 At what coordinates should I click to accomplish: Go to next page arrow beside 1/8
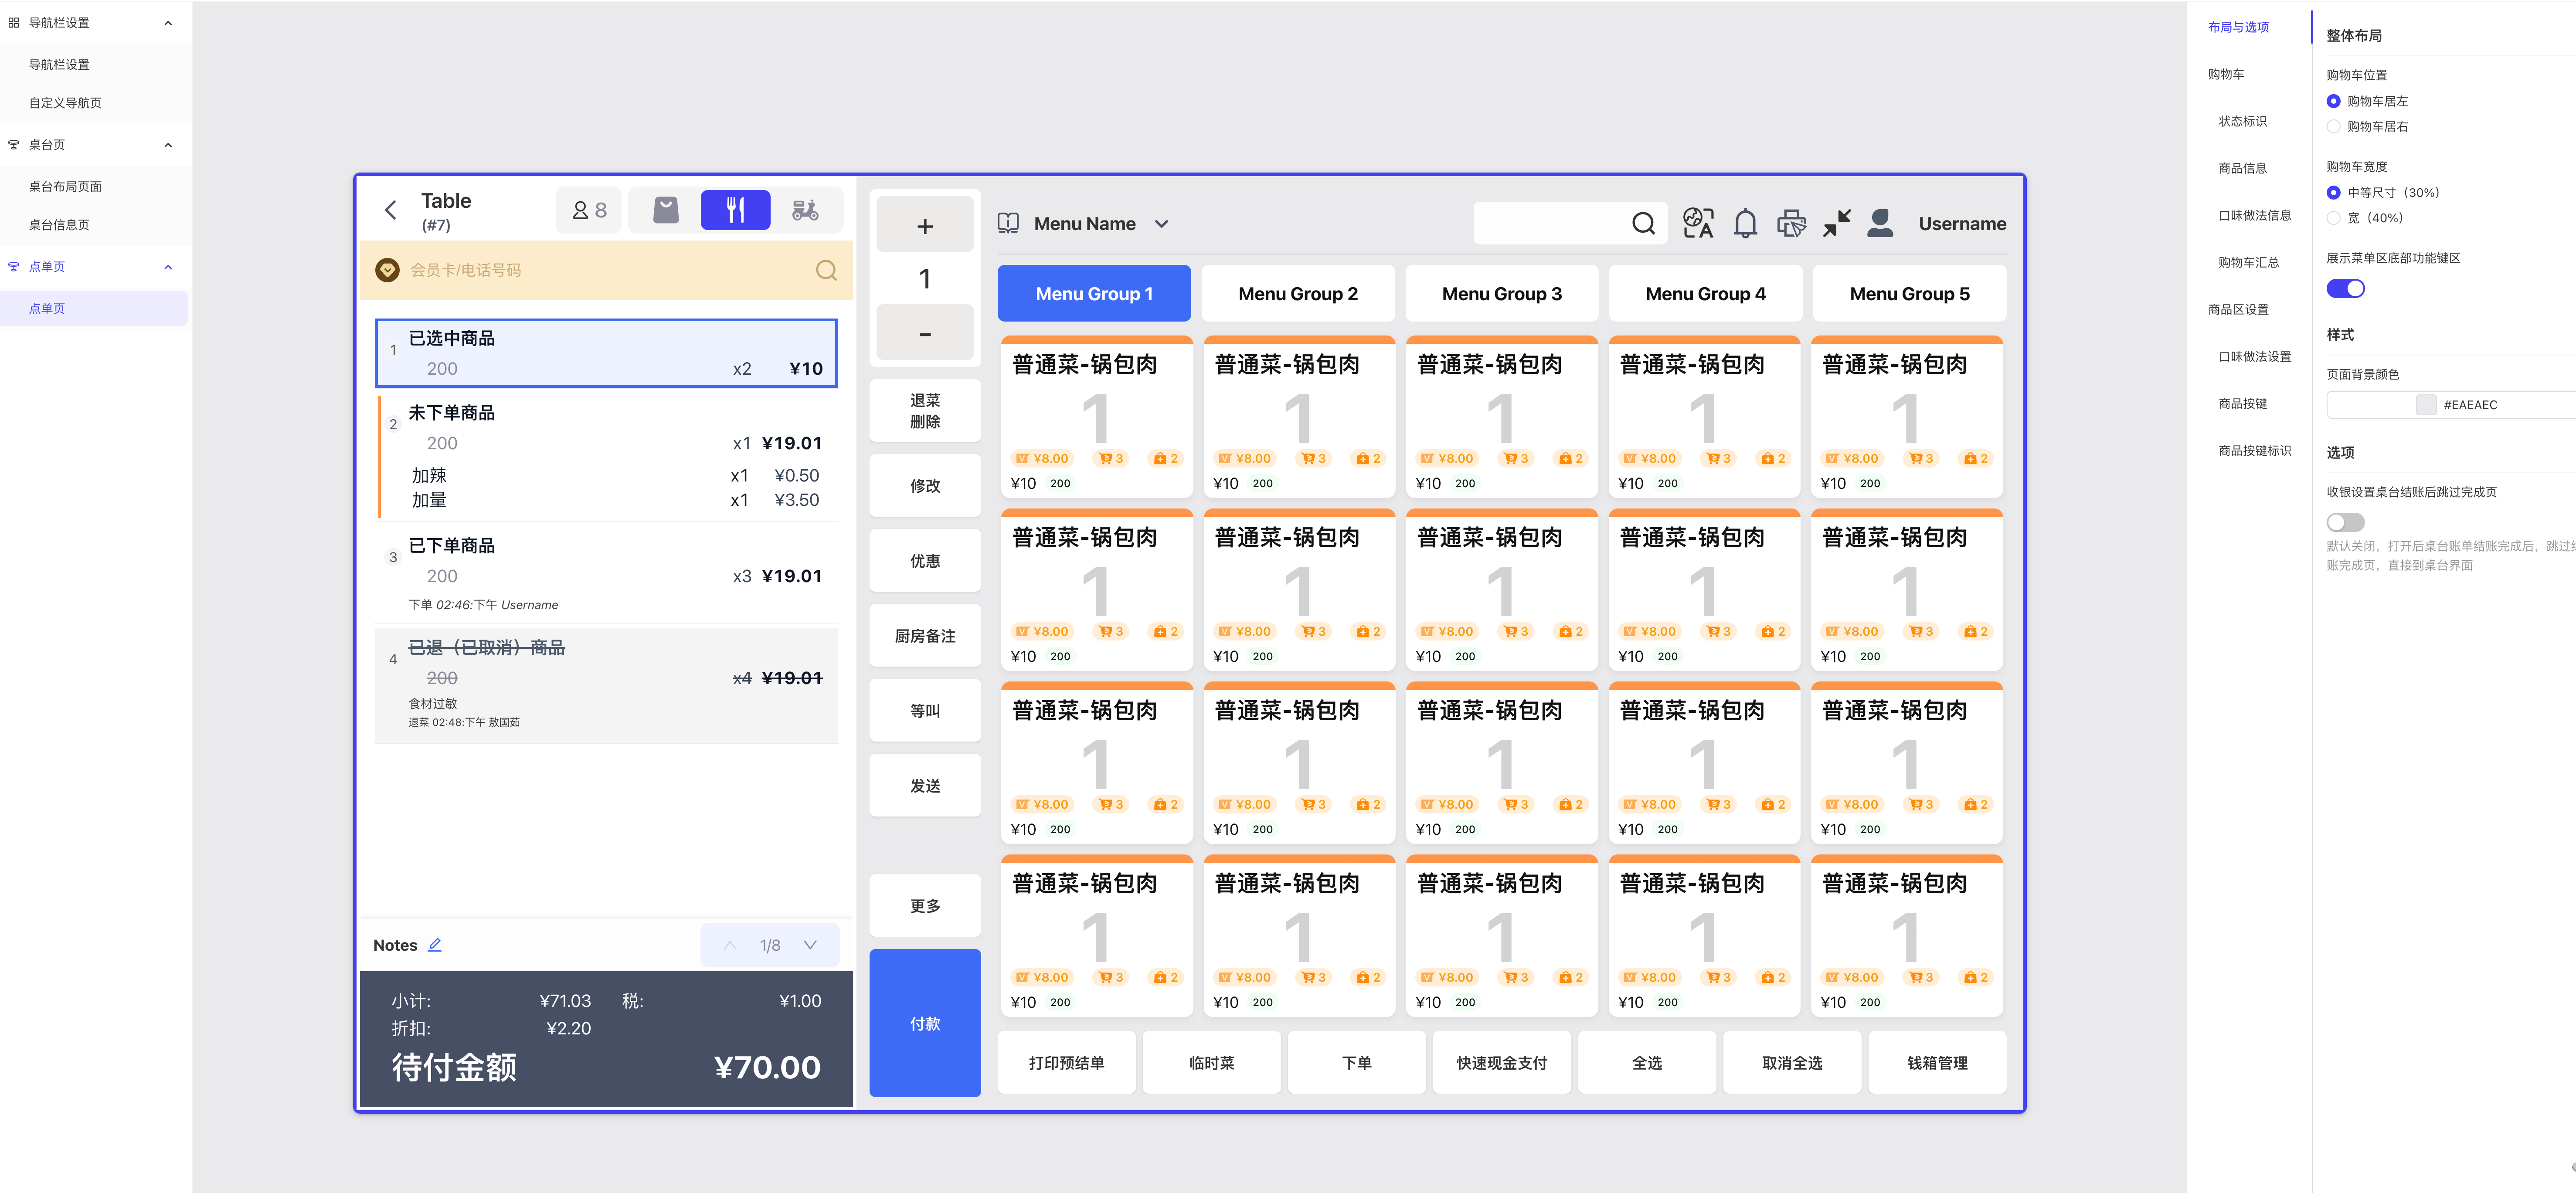point(810,945)
